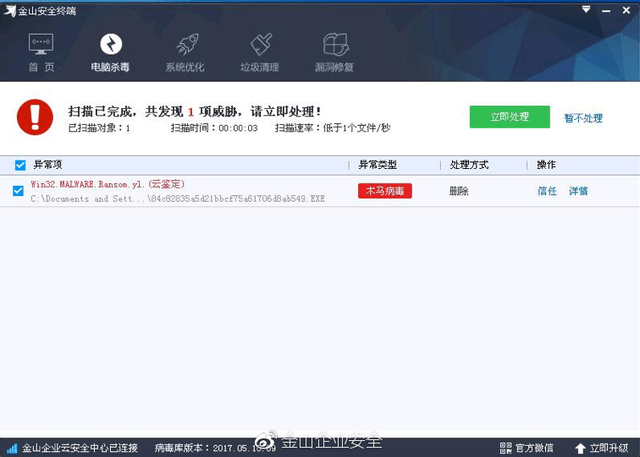Click the 立即升级 upgrade link text

(609, 448)
